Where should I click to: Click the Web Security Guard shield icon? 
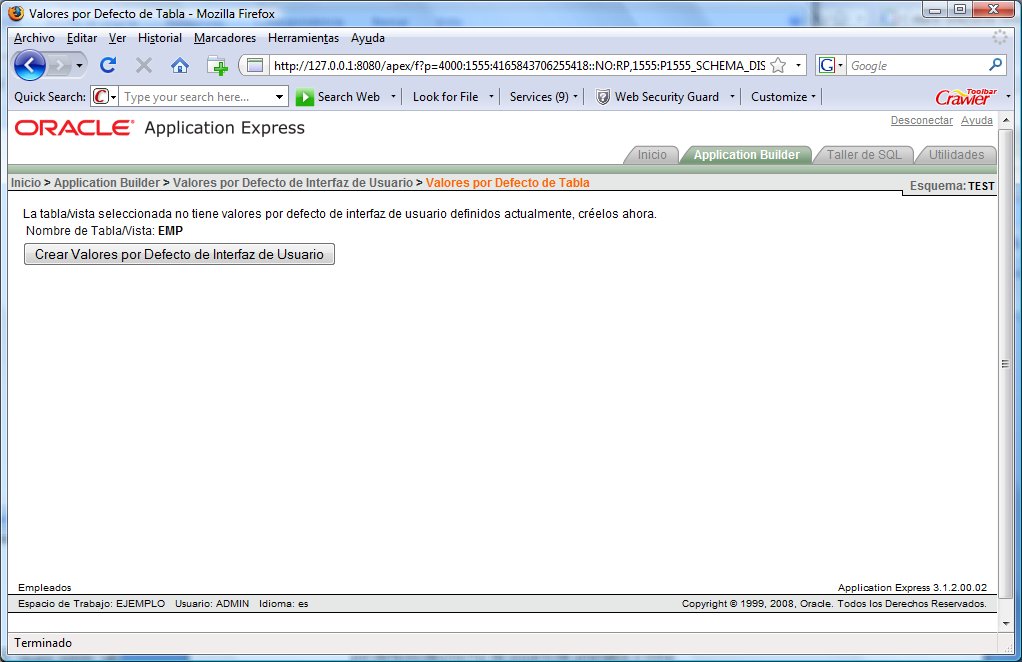tap(603, 97)
